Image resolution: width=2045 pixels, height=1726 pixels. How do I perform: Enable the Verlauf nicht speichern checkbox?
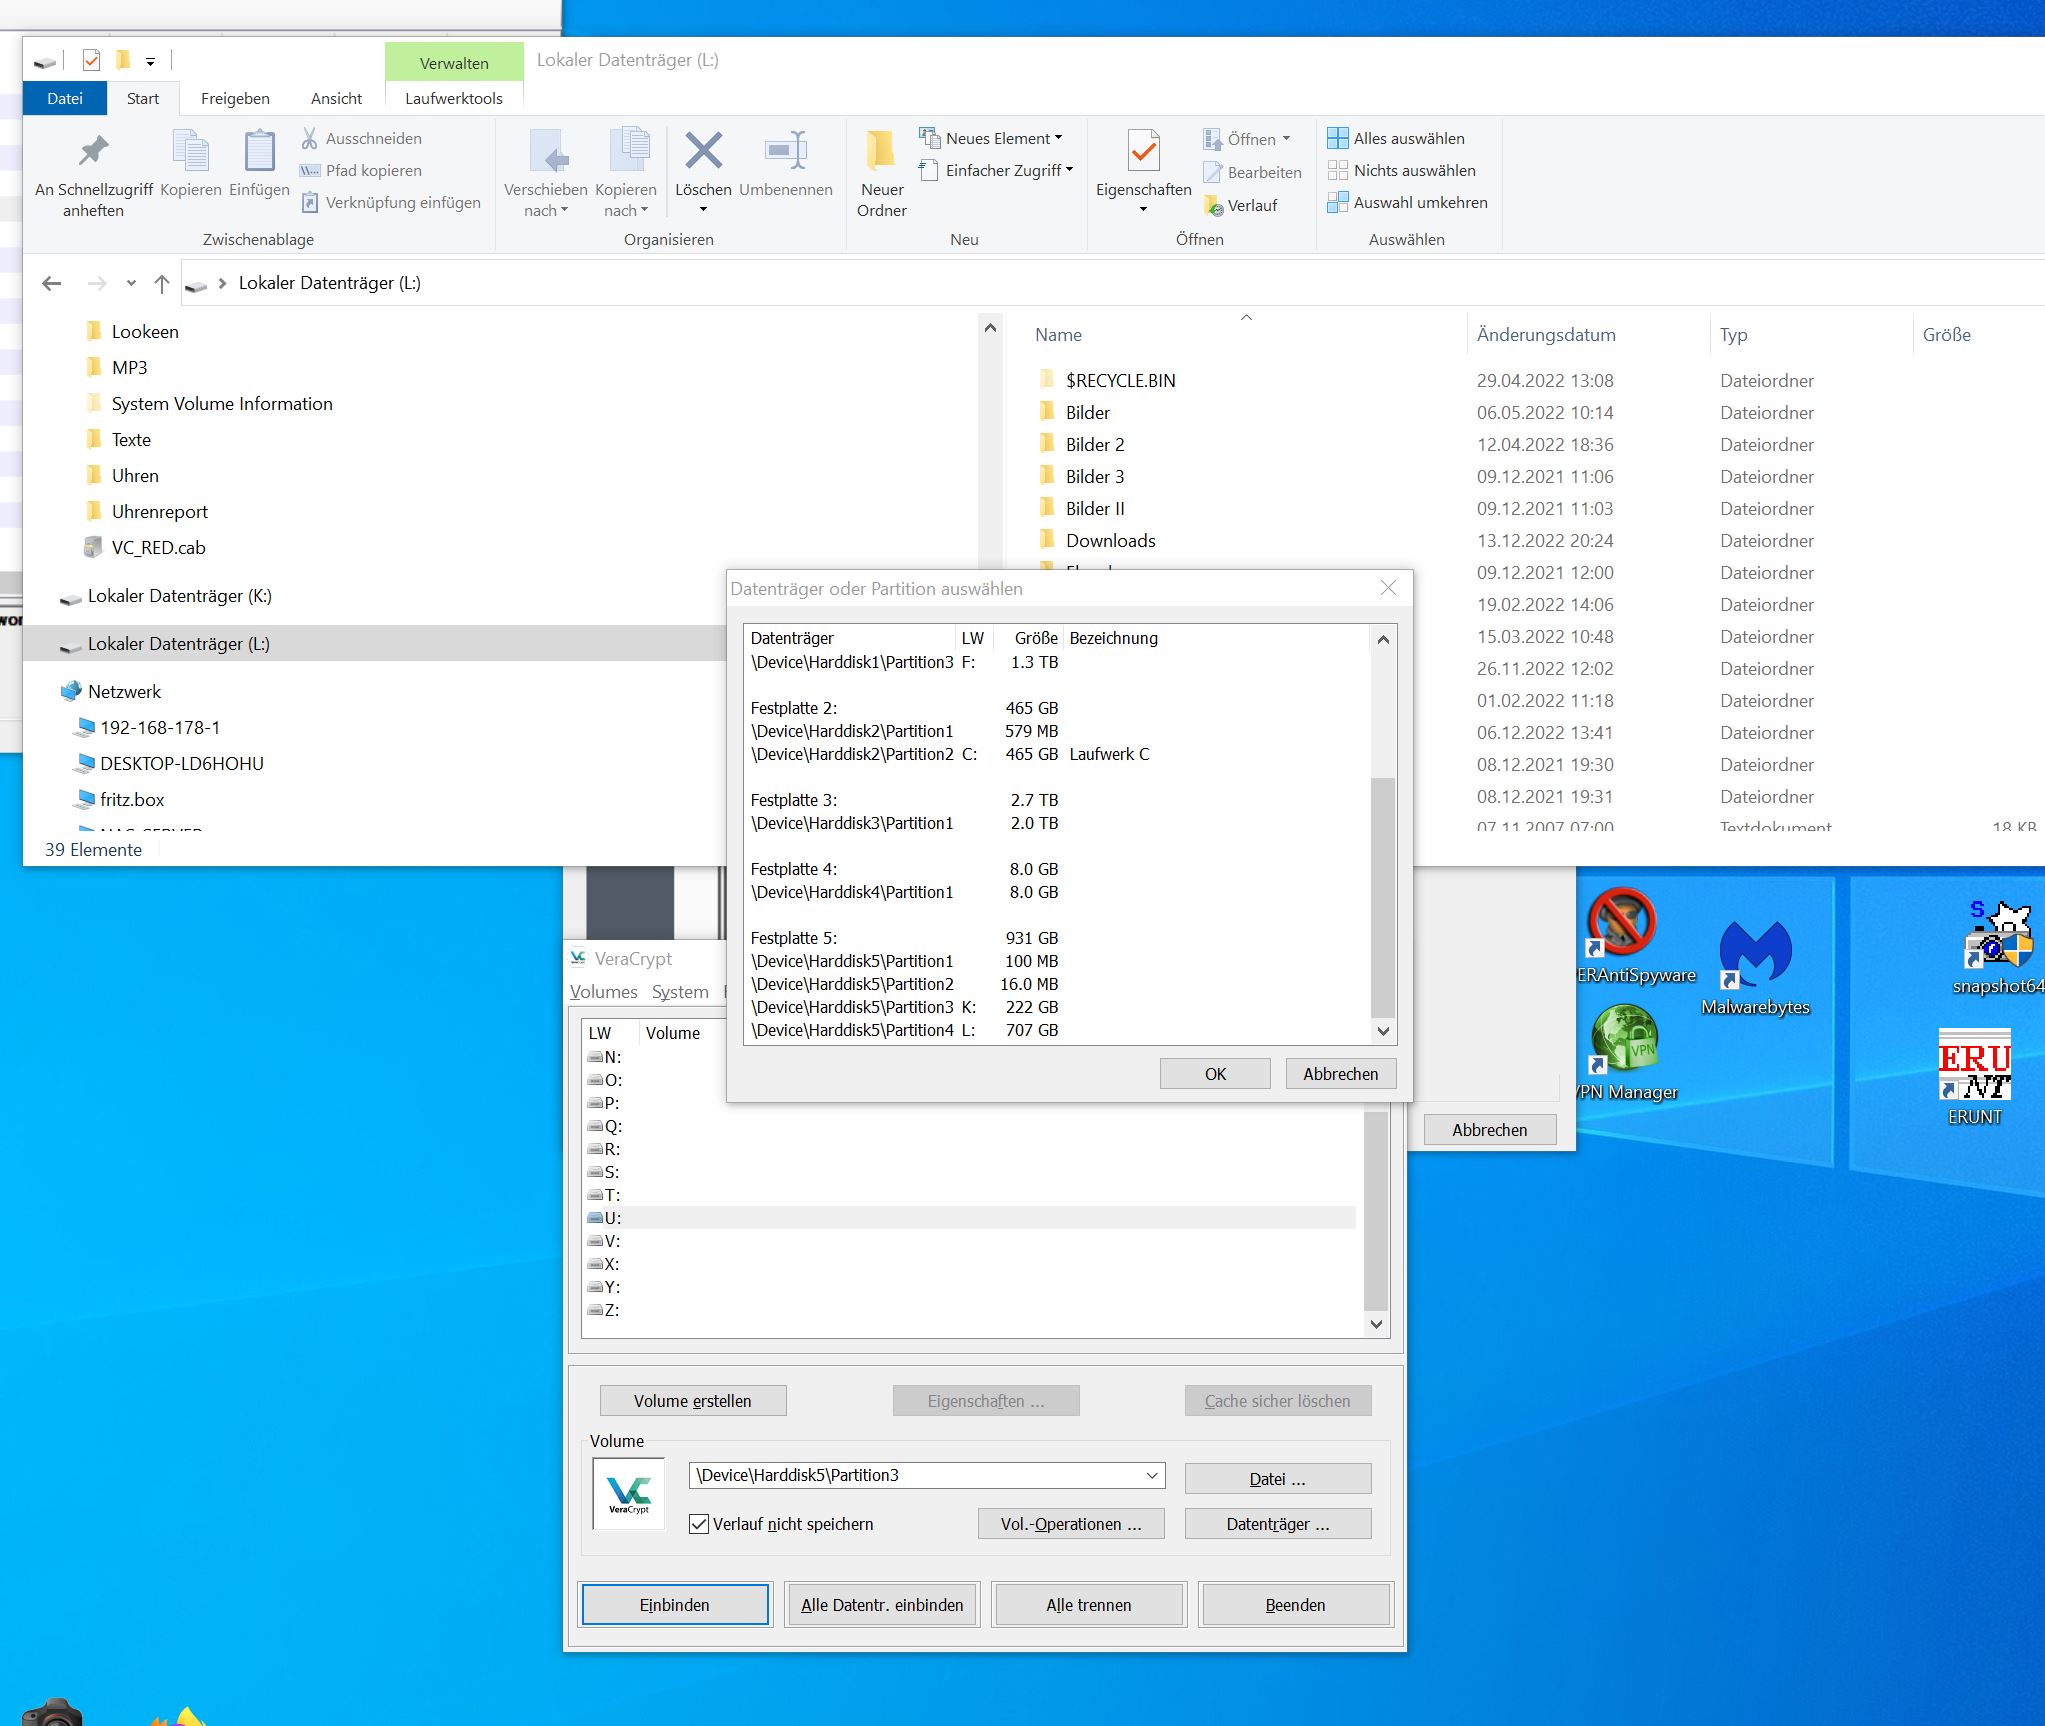point(698,1524)
